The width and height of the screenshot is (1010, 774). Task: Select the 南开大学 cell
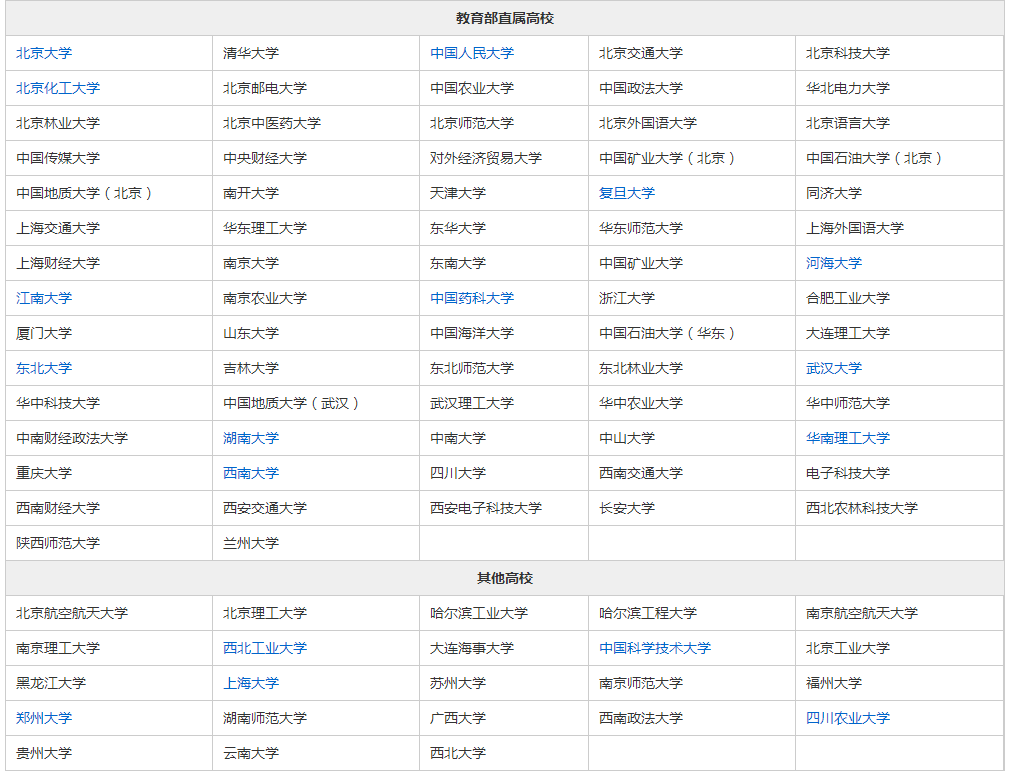[316, 193]
